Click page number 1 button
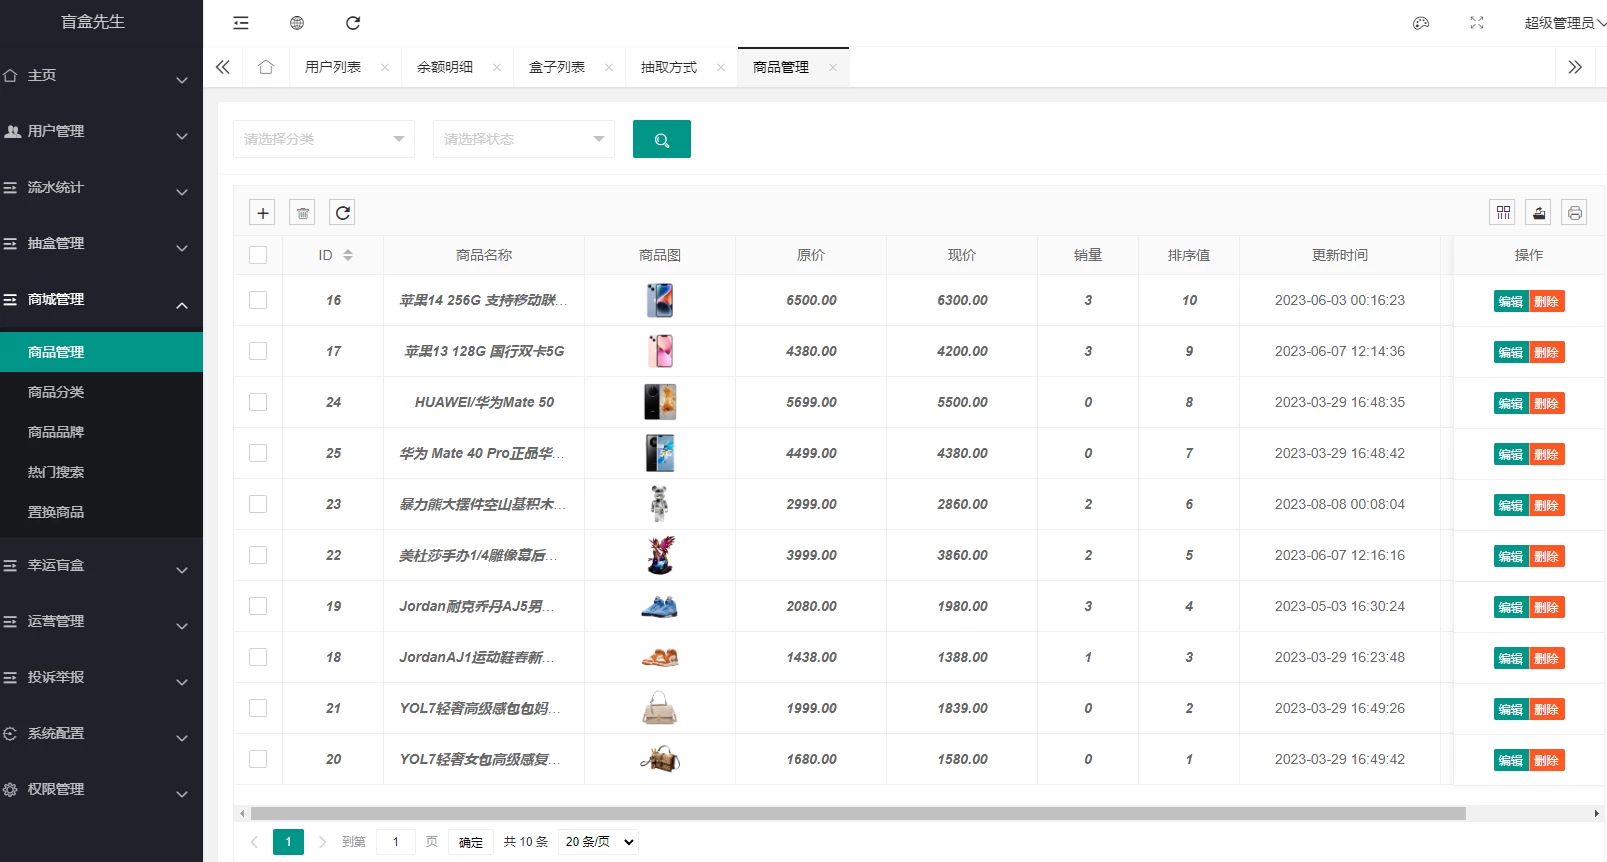The width and height of the screenshot is (1607, 862). 288,842
